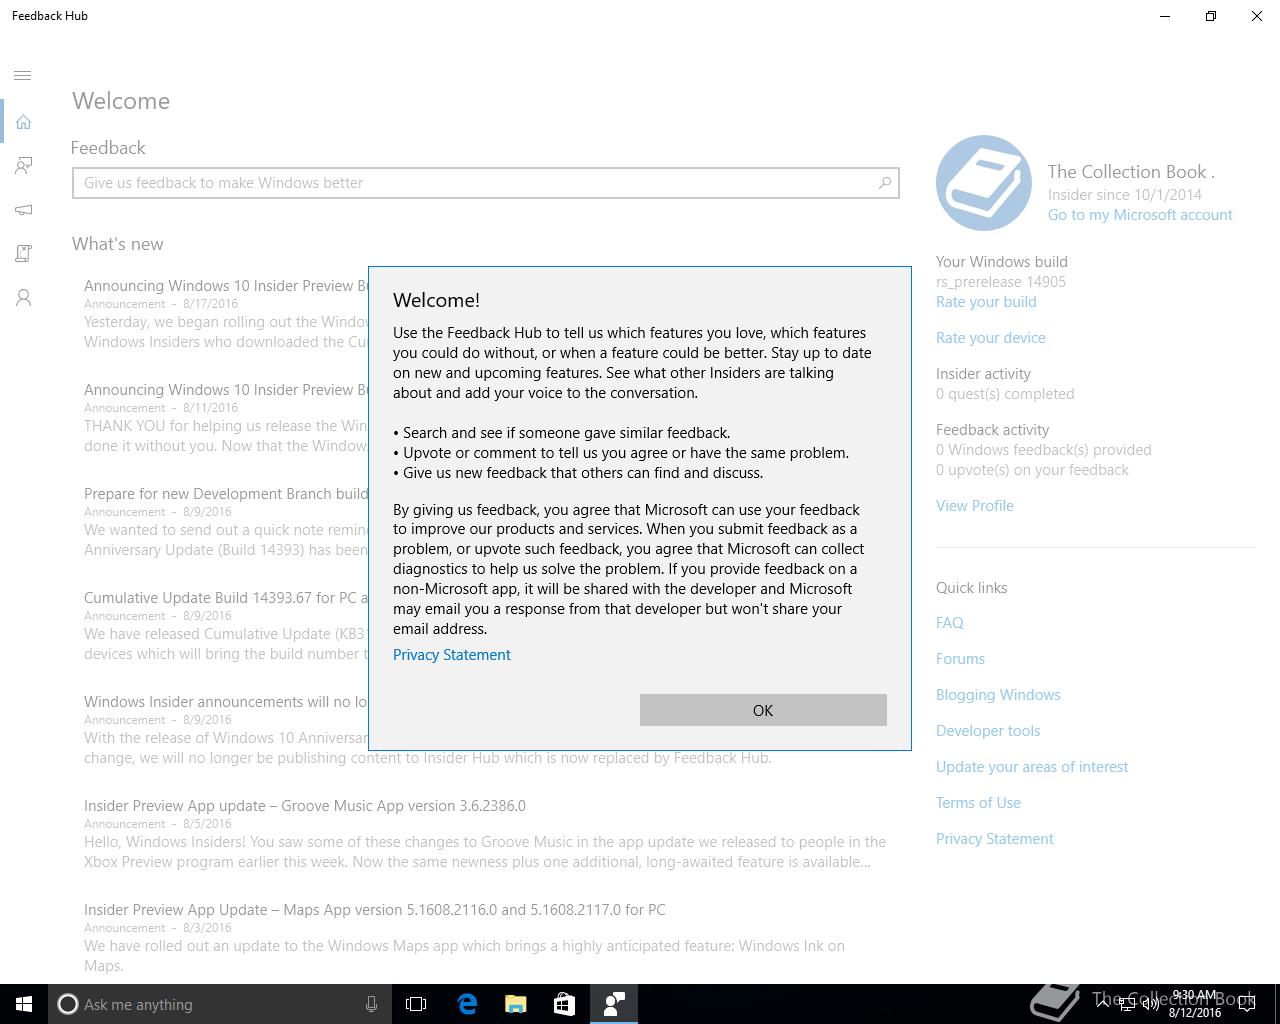Open the Feedback icon in sidebar
Viewport: 1280px width, 1024px height.
click(23, 166)
